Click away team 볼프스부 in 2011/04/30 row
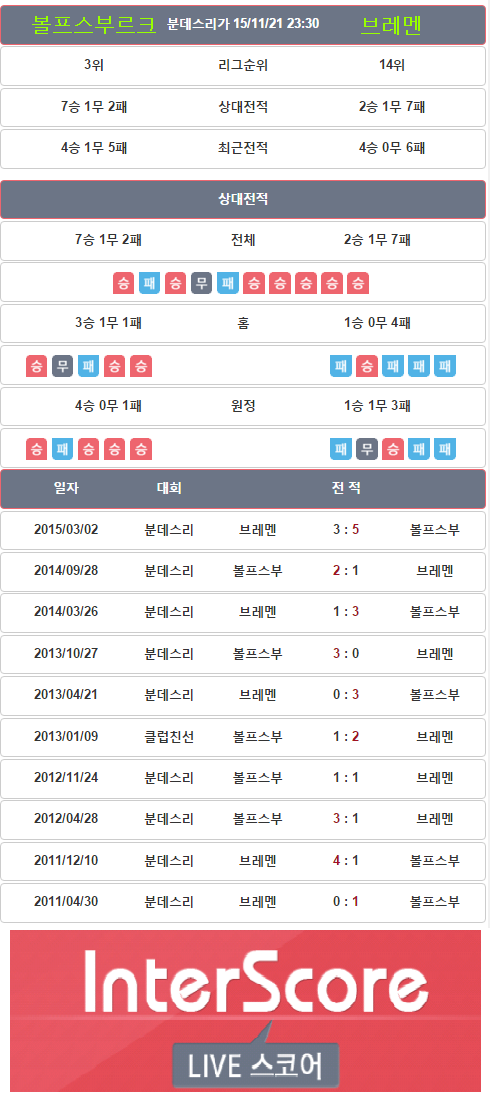This screenshot has width=490, height=1100. point(435,902)
